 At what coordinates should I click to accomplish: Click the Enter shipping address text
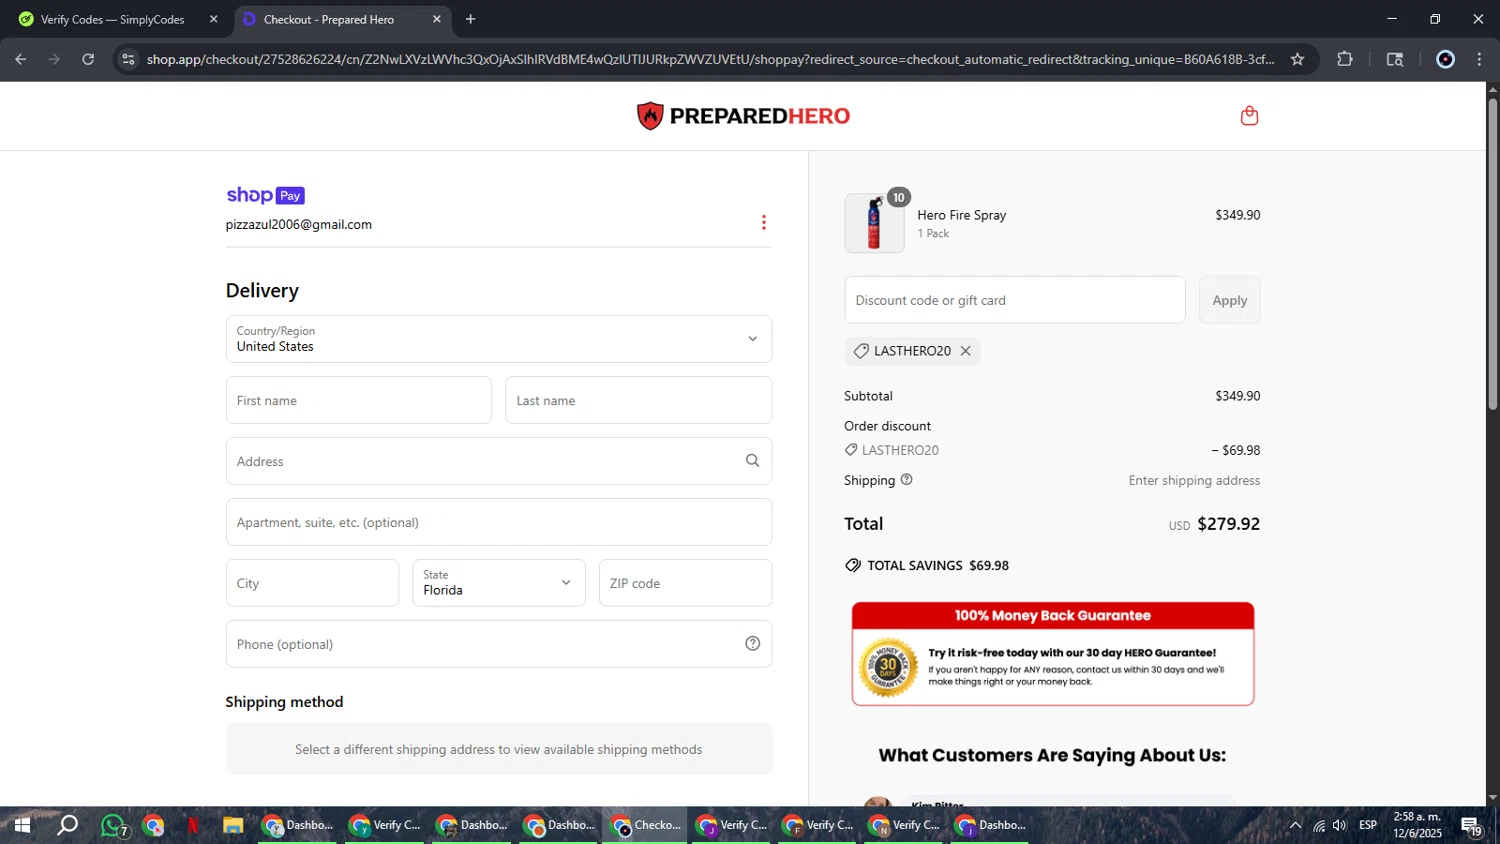pyautogui.click(x=1194, y=481)
